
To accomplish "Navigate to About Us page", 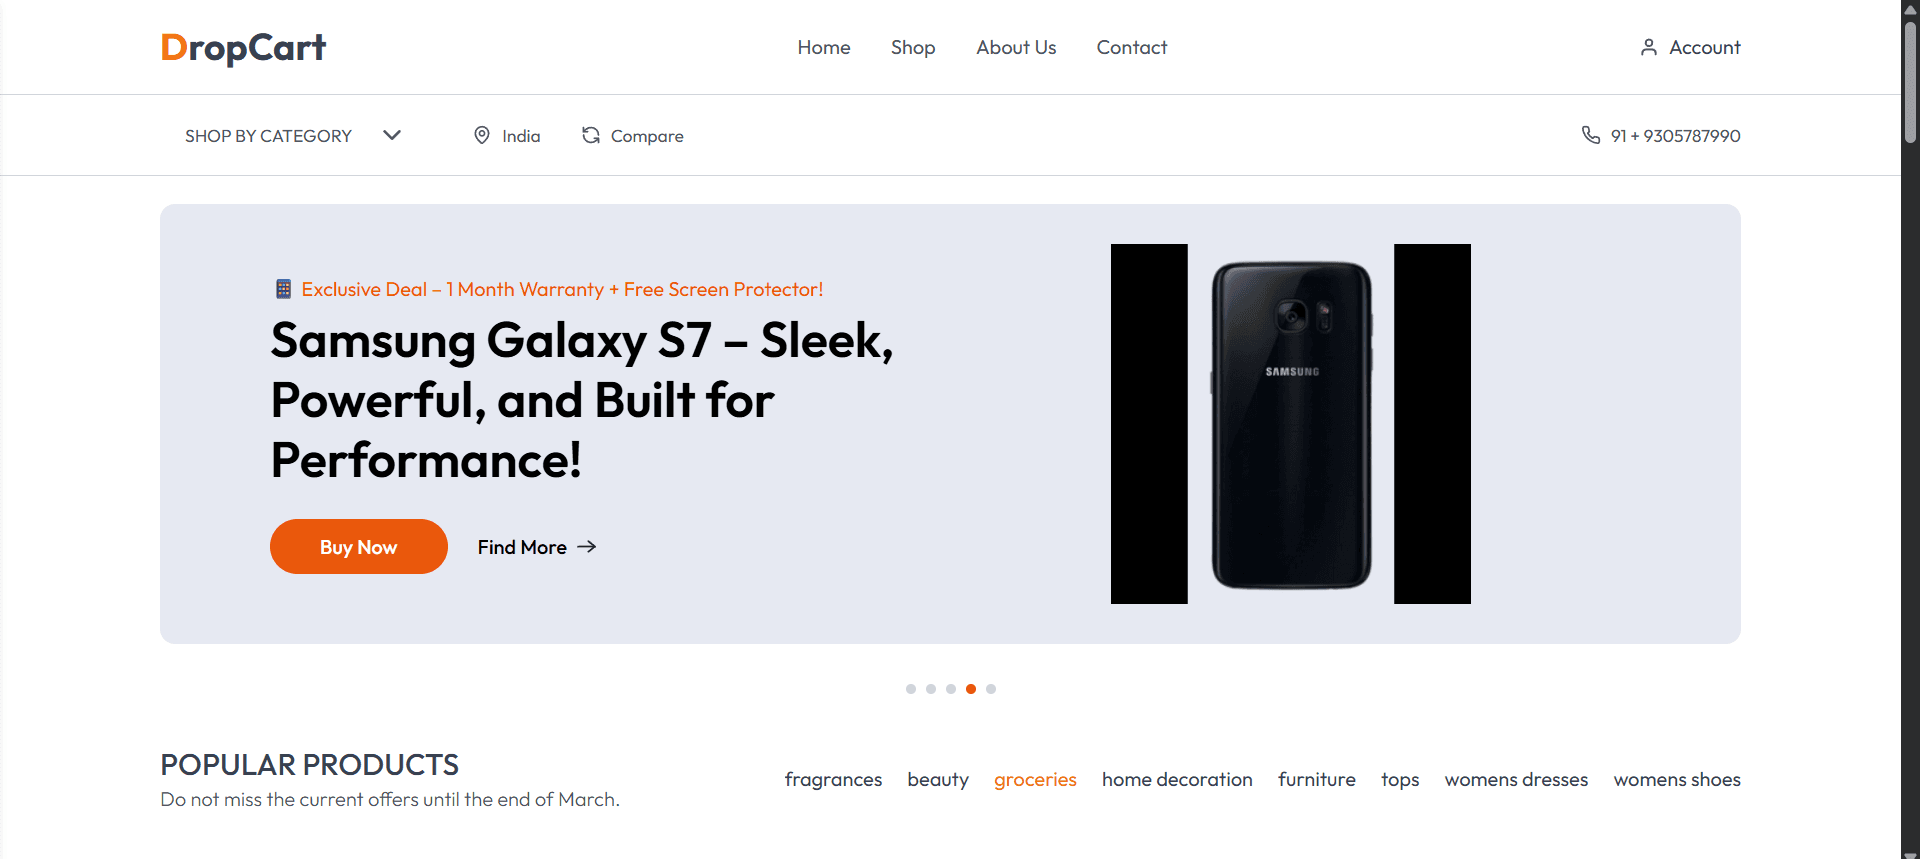I will [1016, 47].
